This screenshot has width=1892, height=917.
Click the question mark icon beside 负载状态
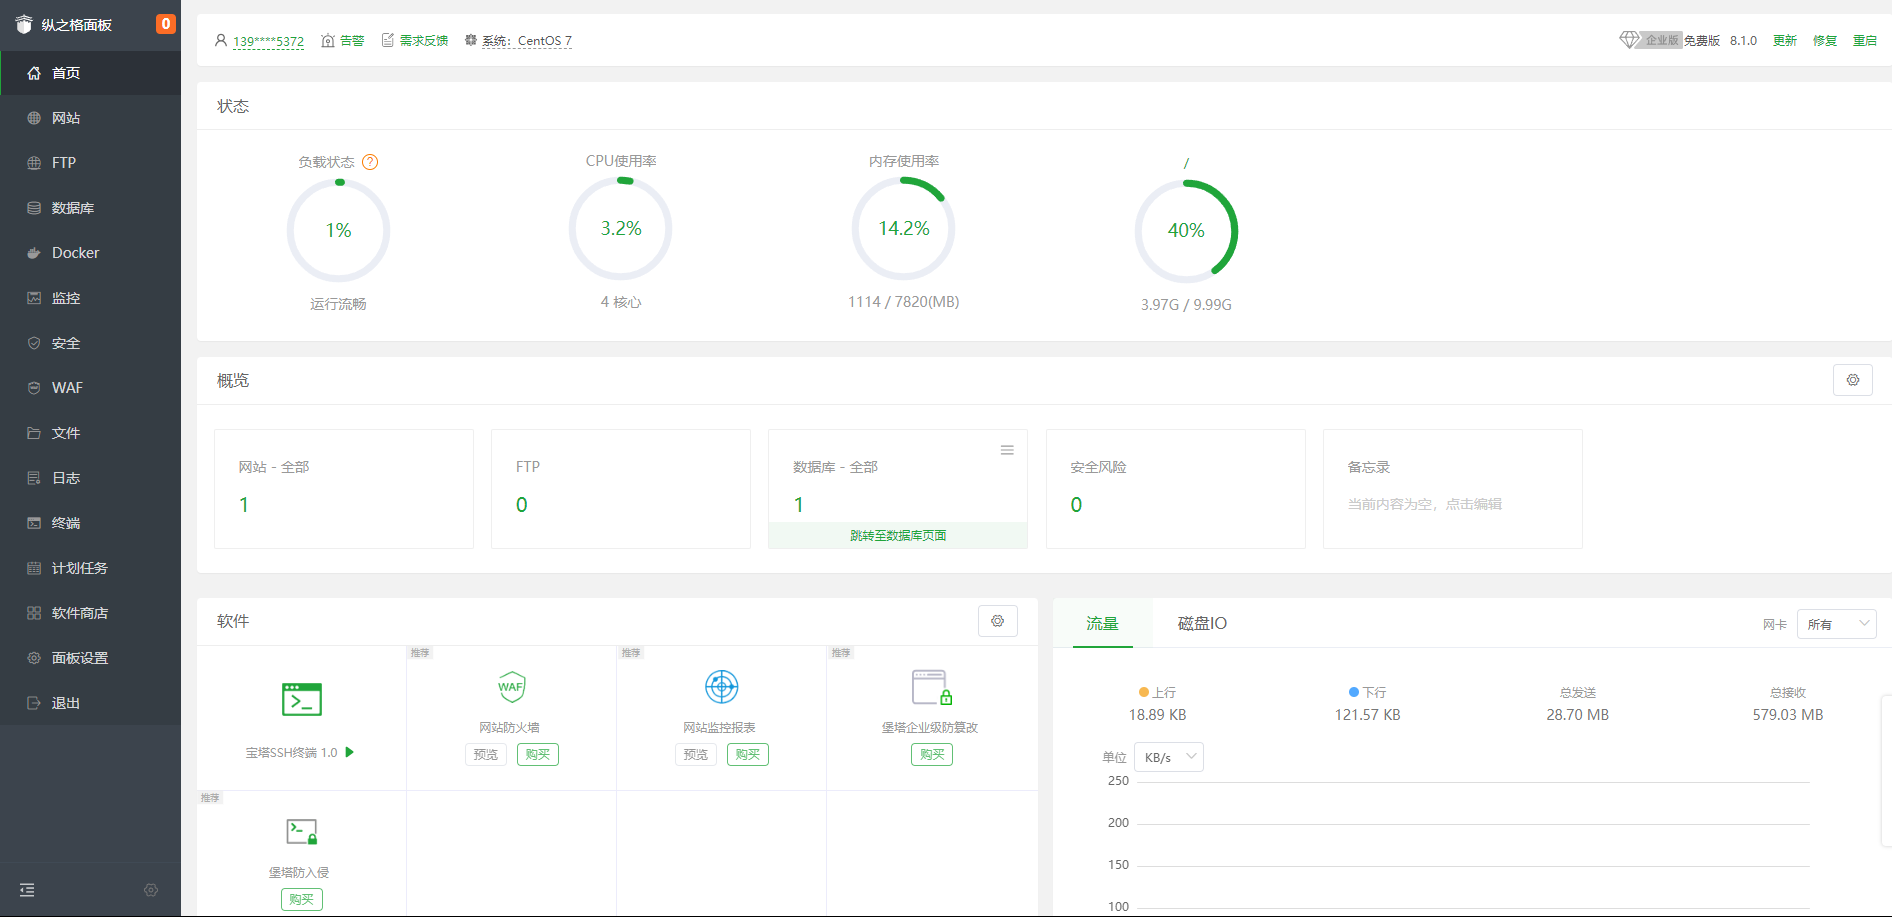click(370, 162)
